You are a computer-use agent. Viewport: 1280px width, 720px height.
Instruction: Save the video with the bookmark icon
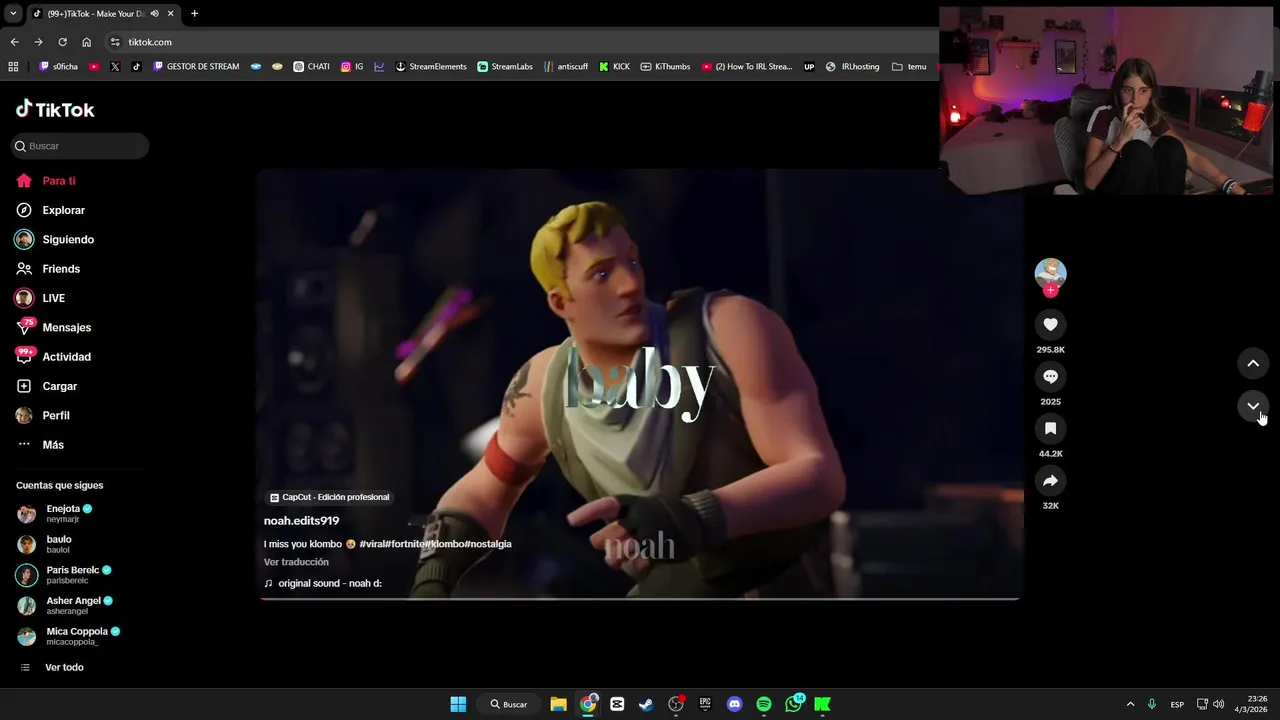tap(1050, 428)
